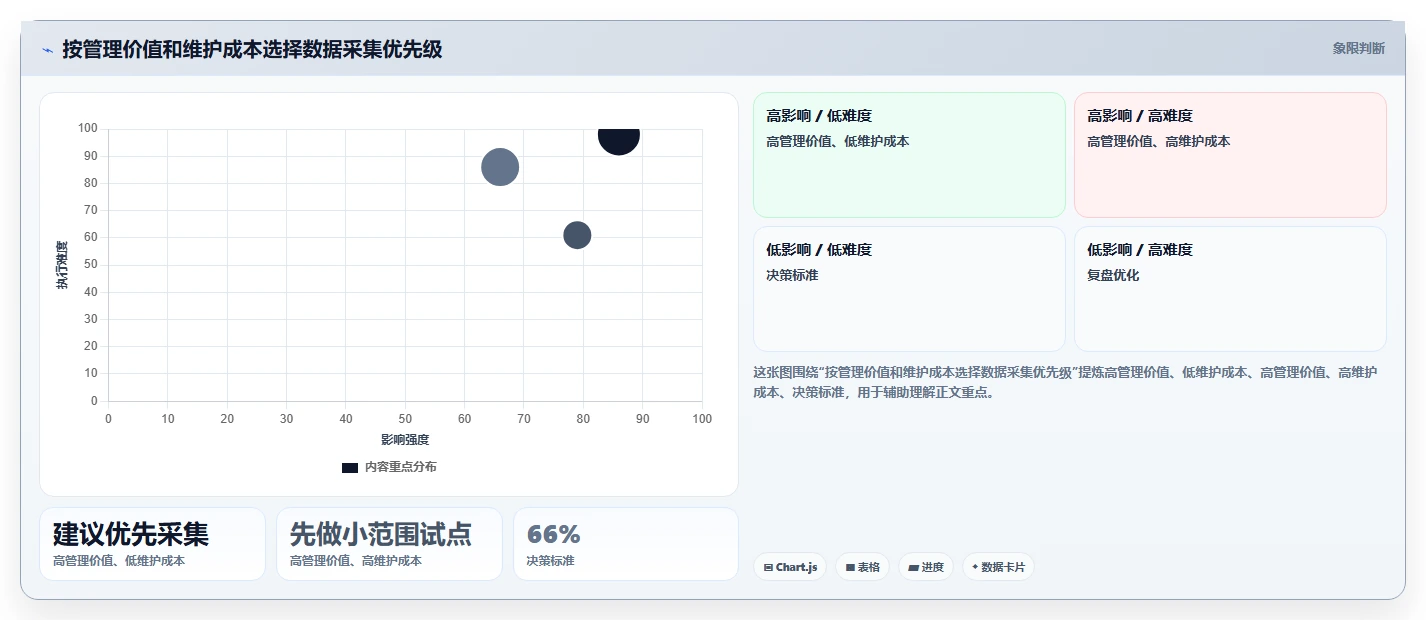Click 高管理价值、高维护成本 under 先做小范围试点

coord(356,561)
